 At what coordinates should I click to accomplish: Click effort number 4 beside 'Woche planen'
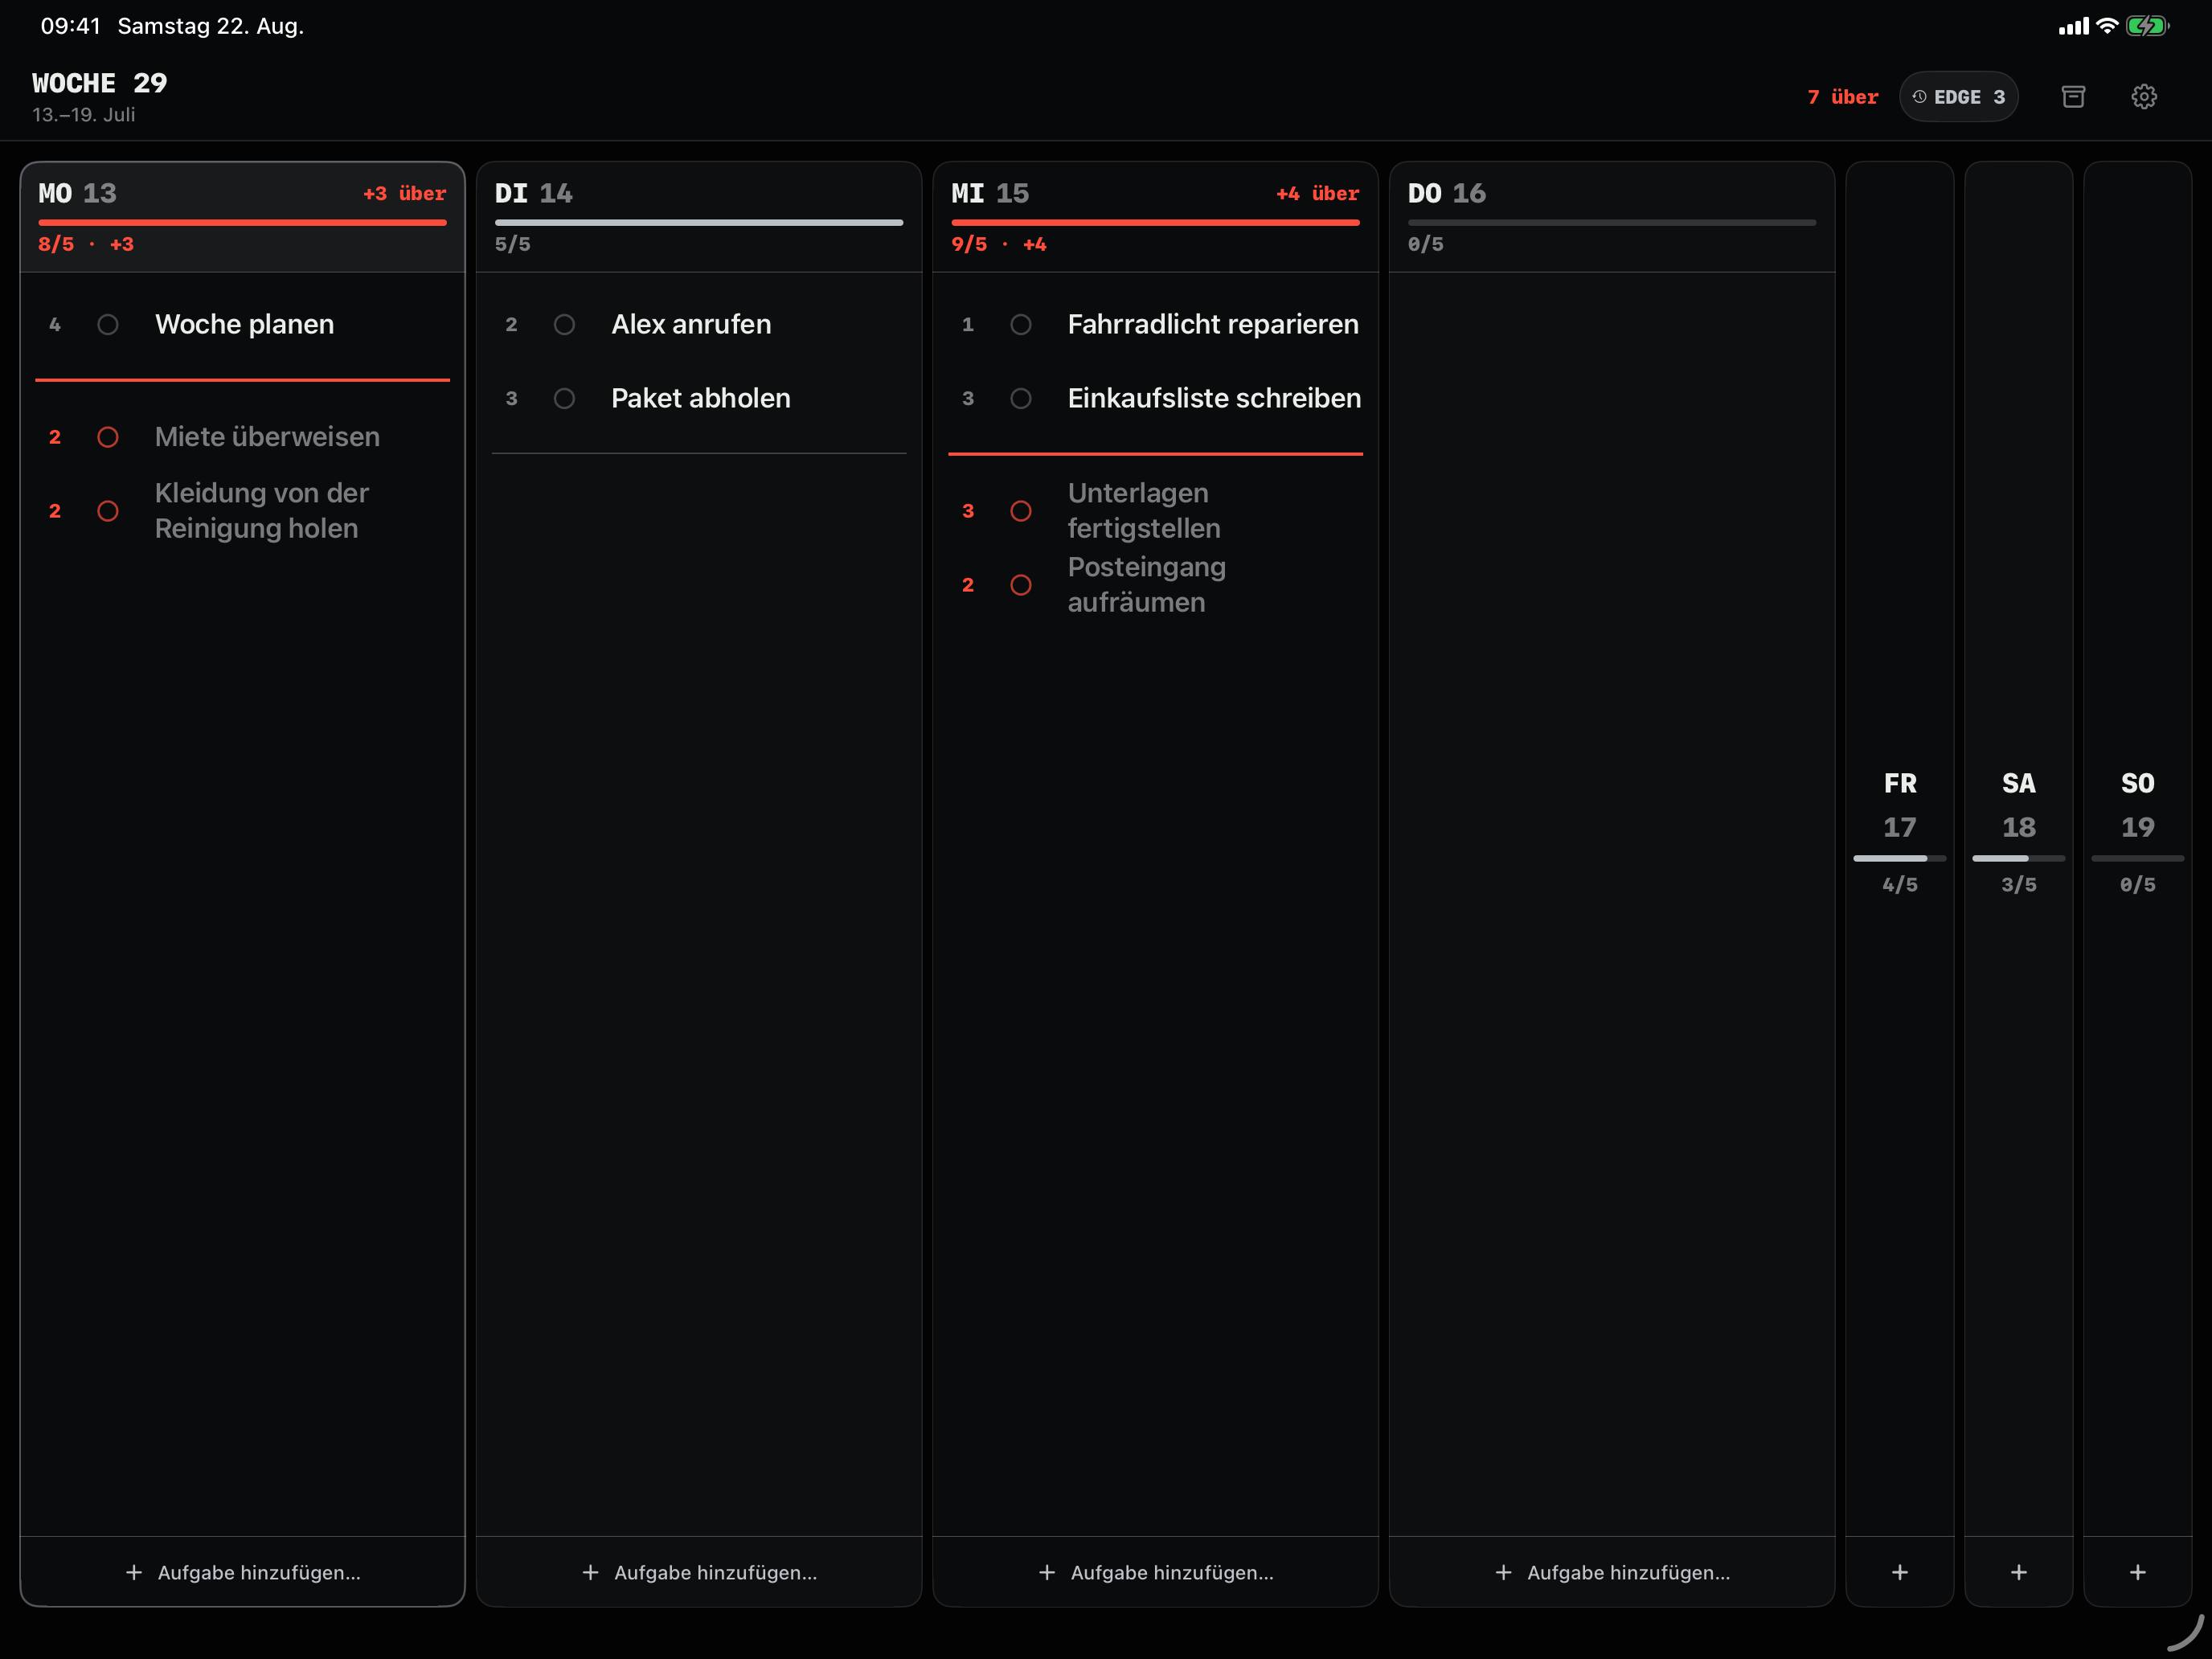[x=55, y=325]
